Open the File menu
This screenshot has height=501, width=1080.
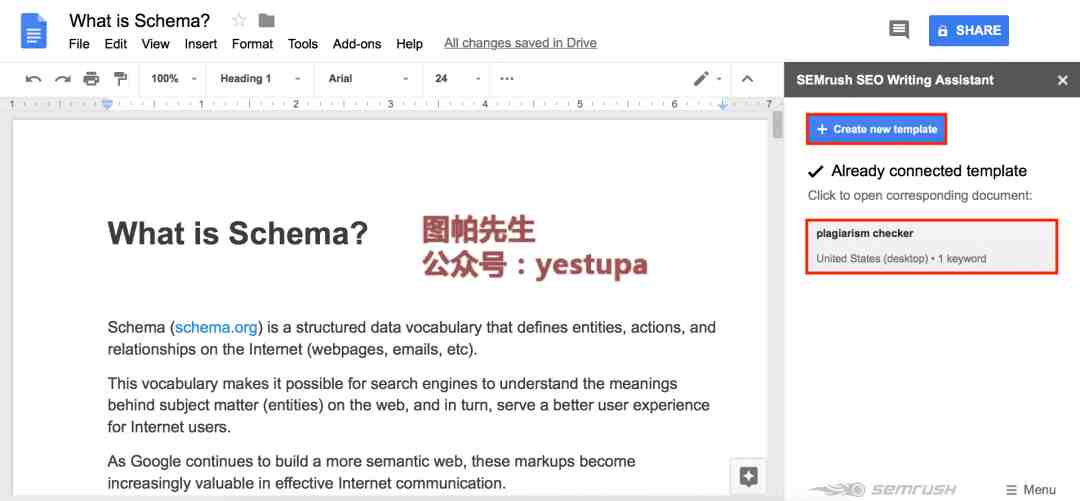click(x=79, y=43)
